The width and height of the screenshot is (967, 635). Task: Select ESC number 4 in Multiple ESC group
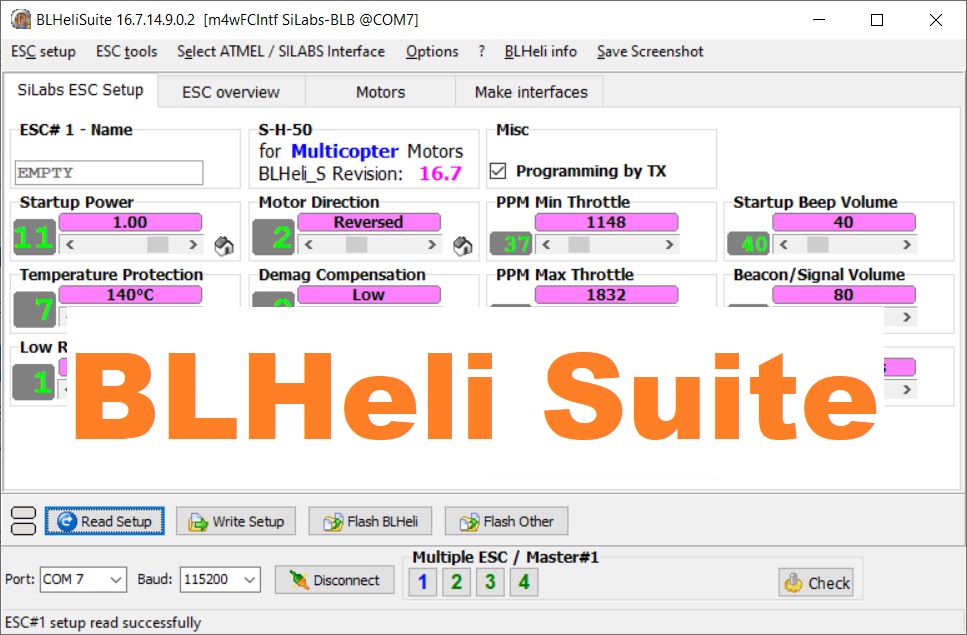pyautogui.click(x=524, y=582)
